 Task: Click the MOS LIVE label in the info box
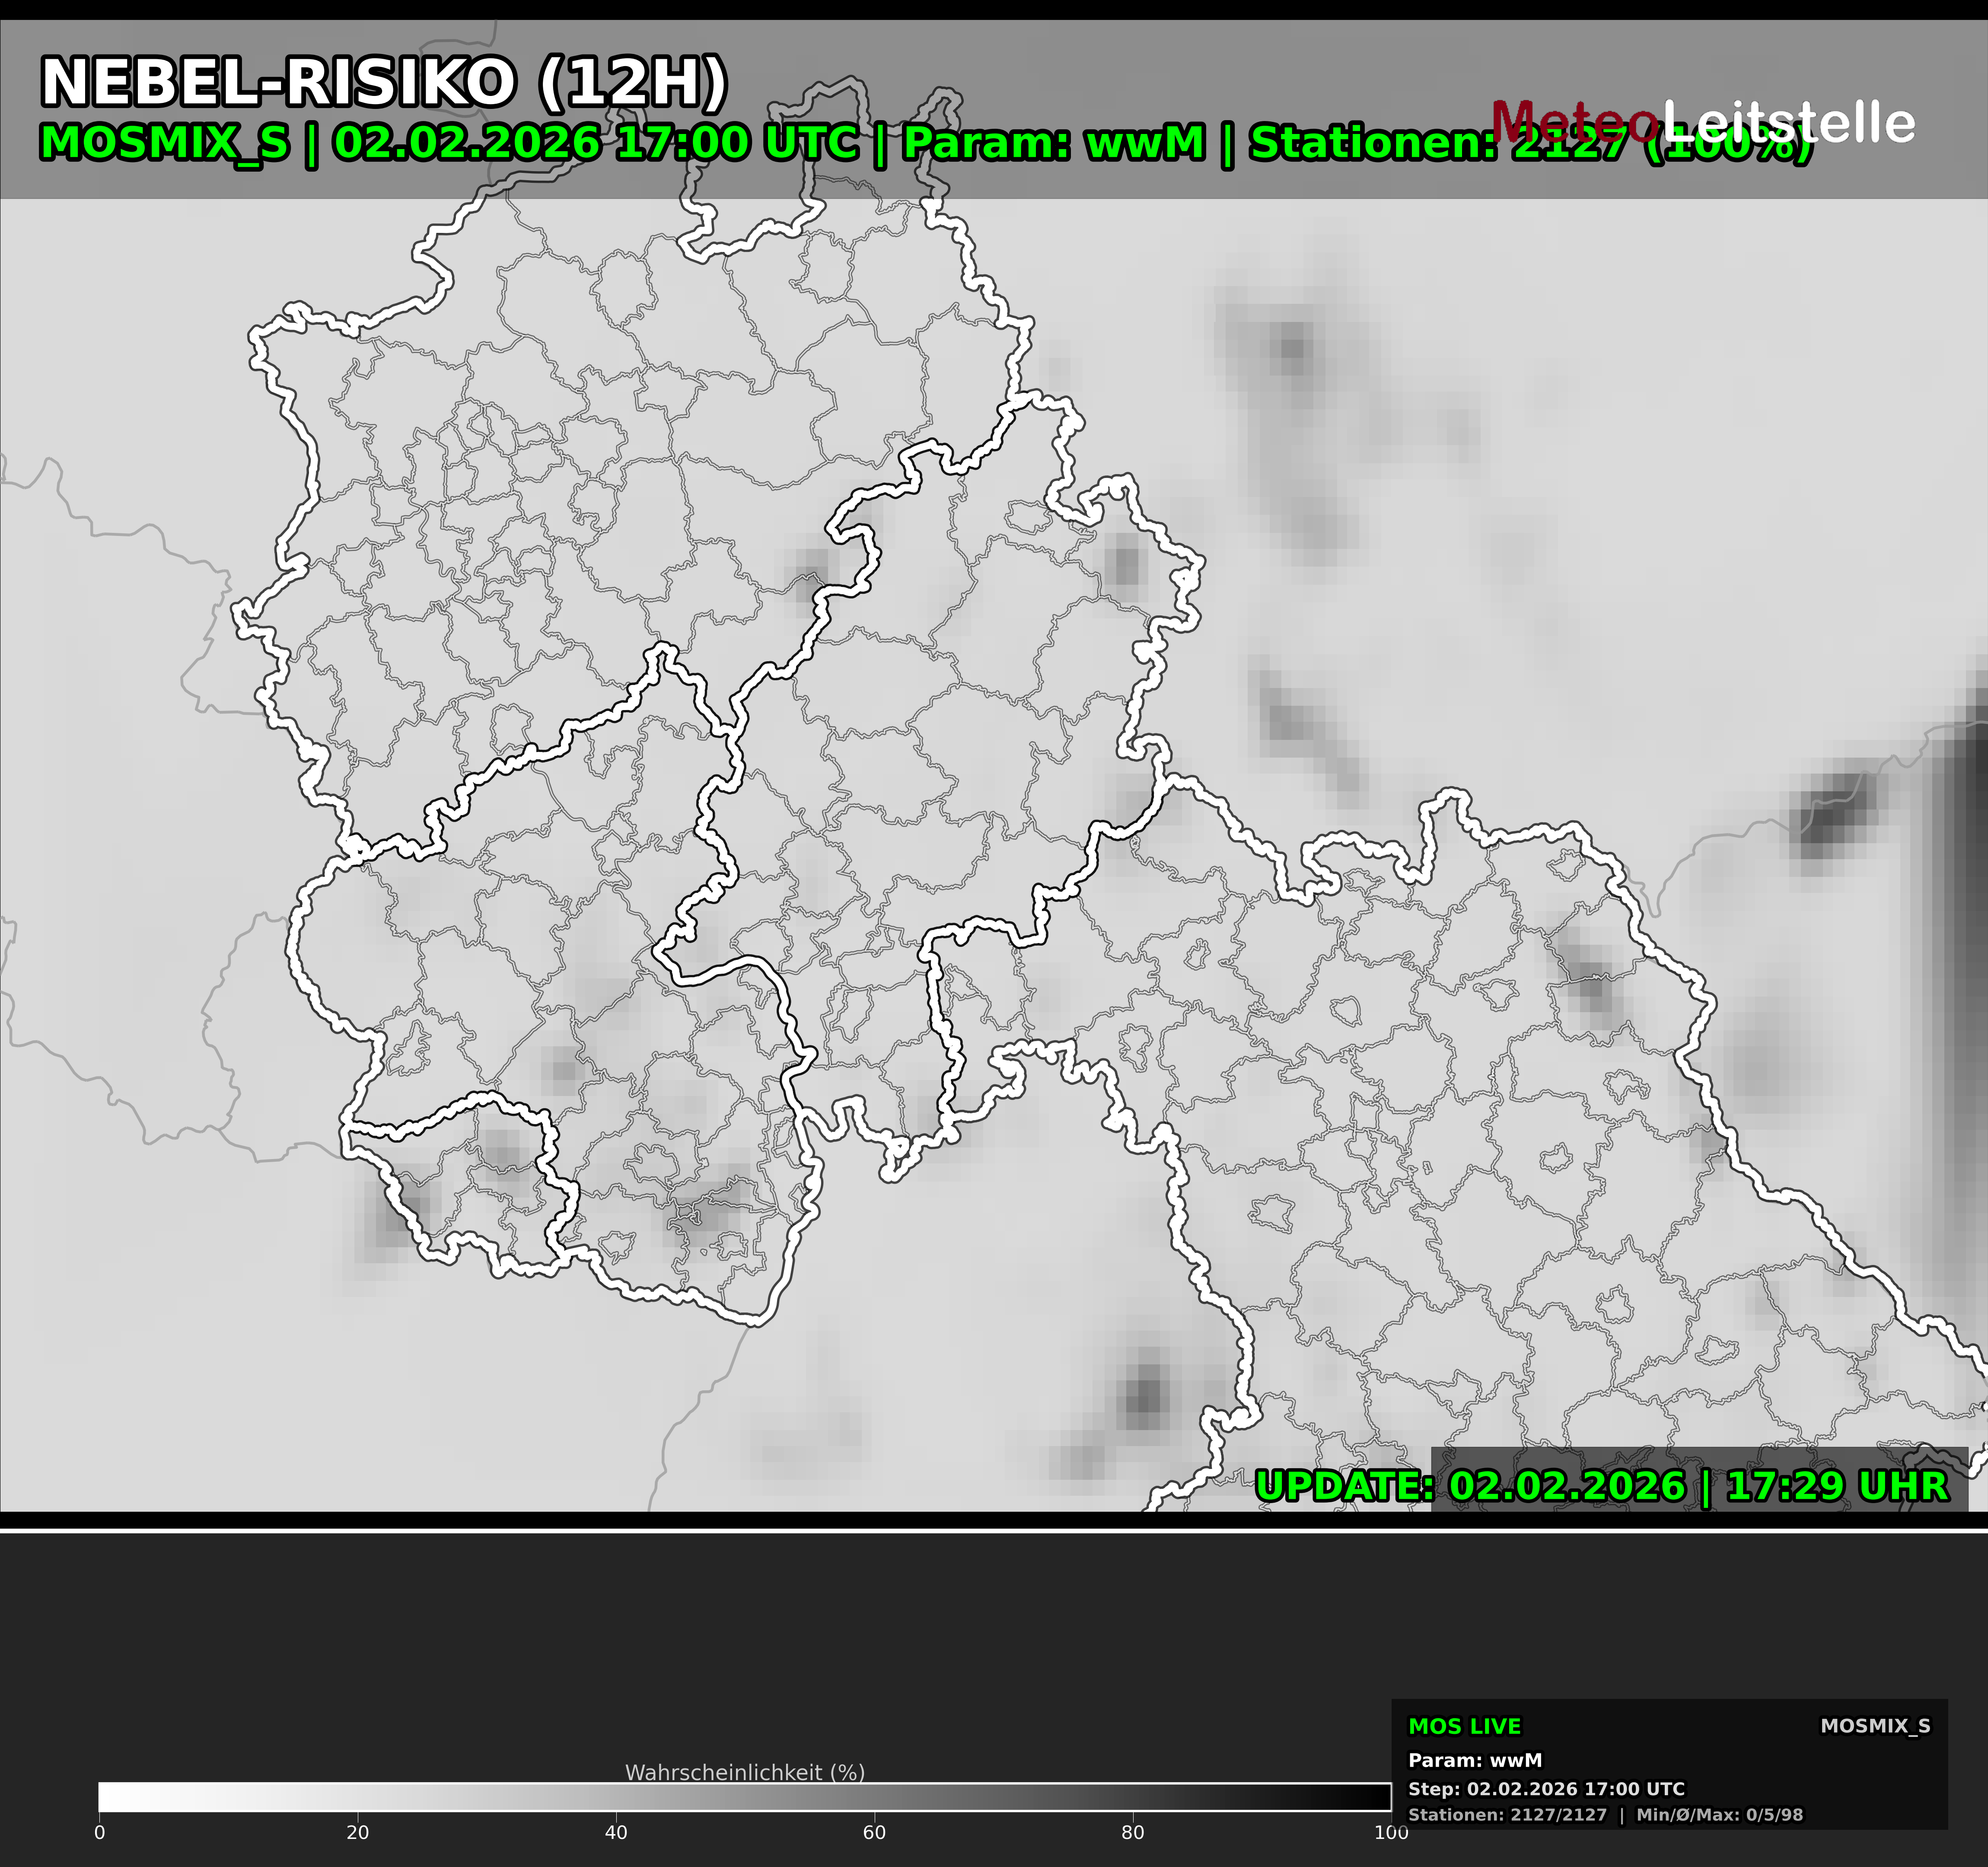click(1464, 1726)
